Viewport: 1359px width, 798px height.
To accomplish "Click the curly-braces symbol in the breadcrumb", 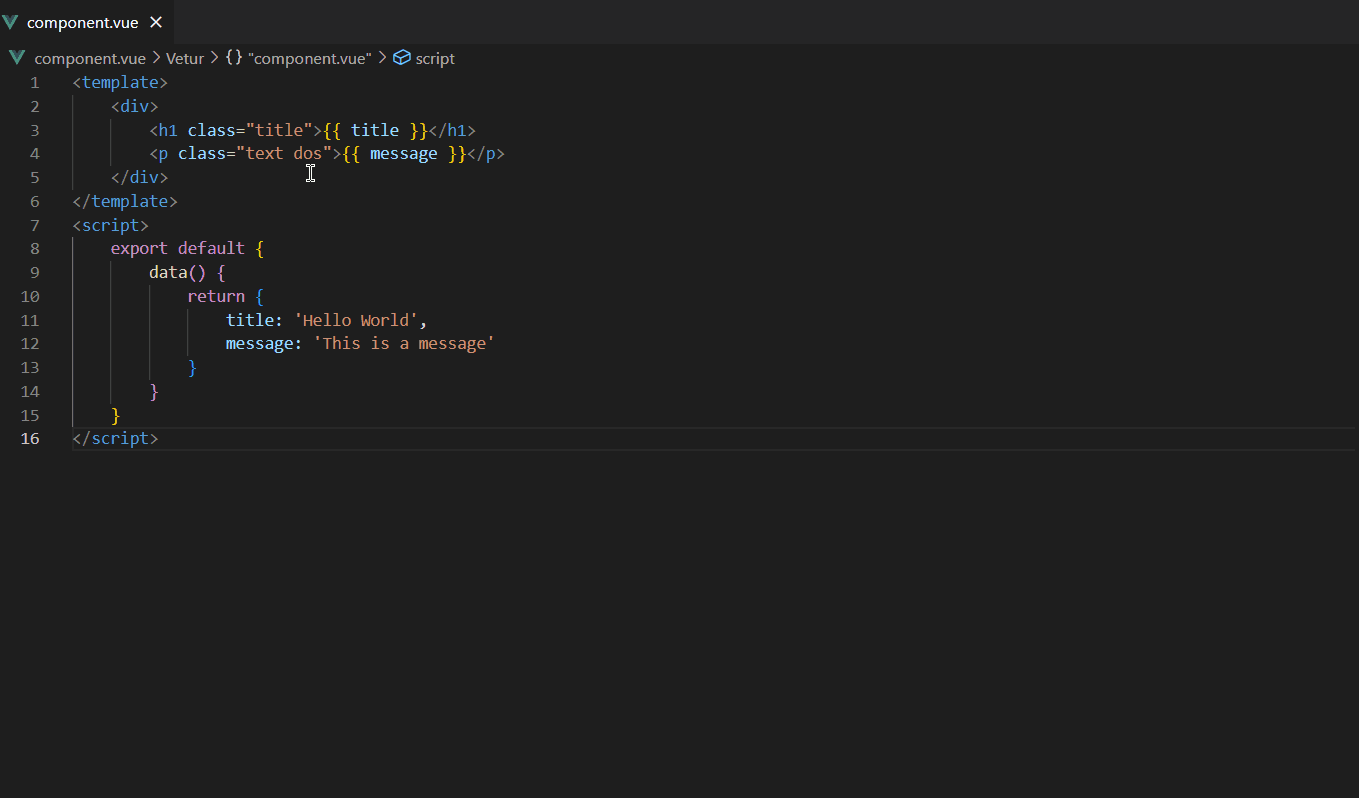I will [233, 57].
